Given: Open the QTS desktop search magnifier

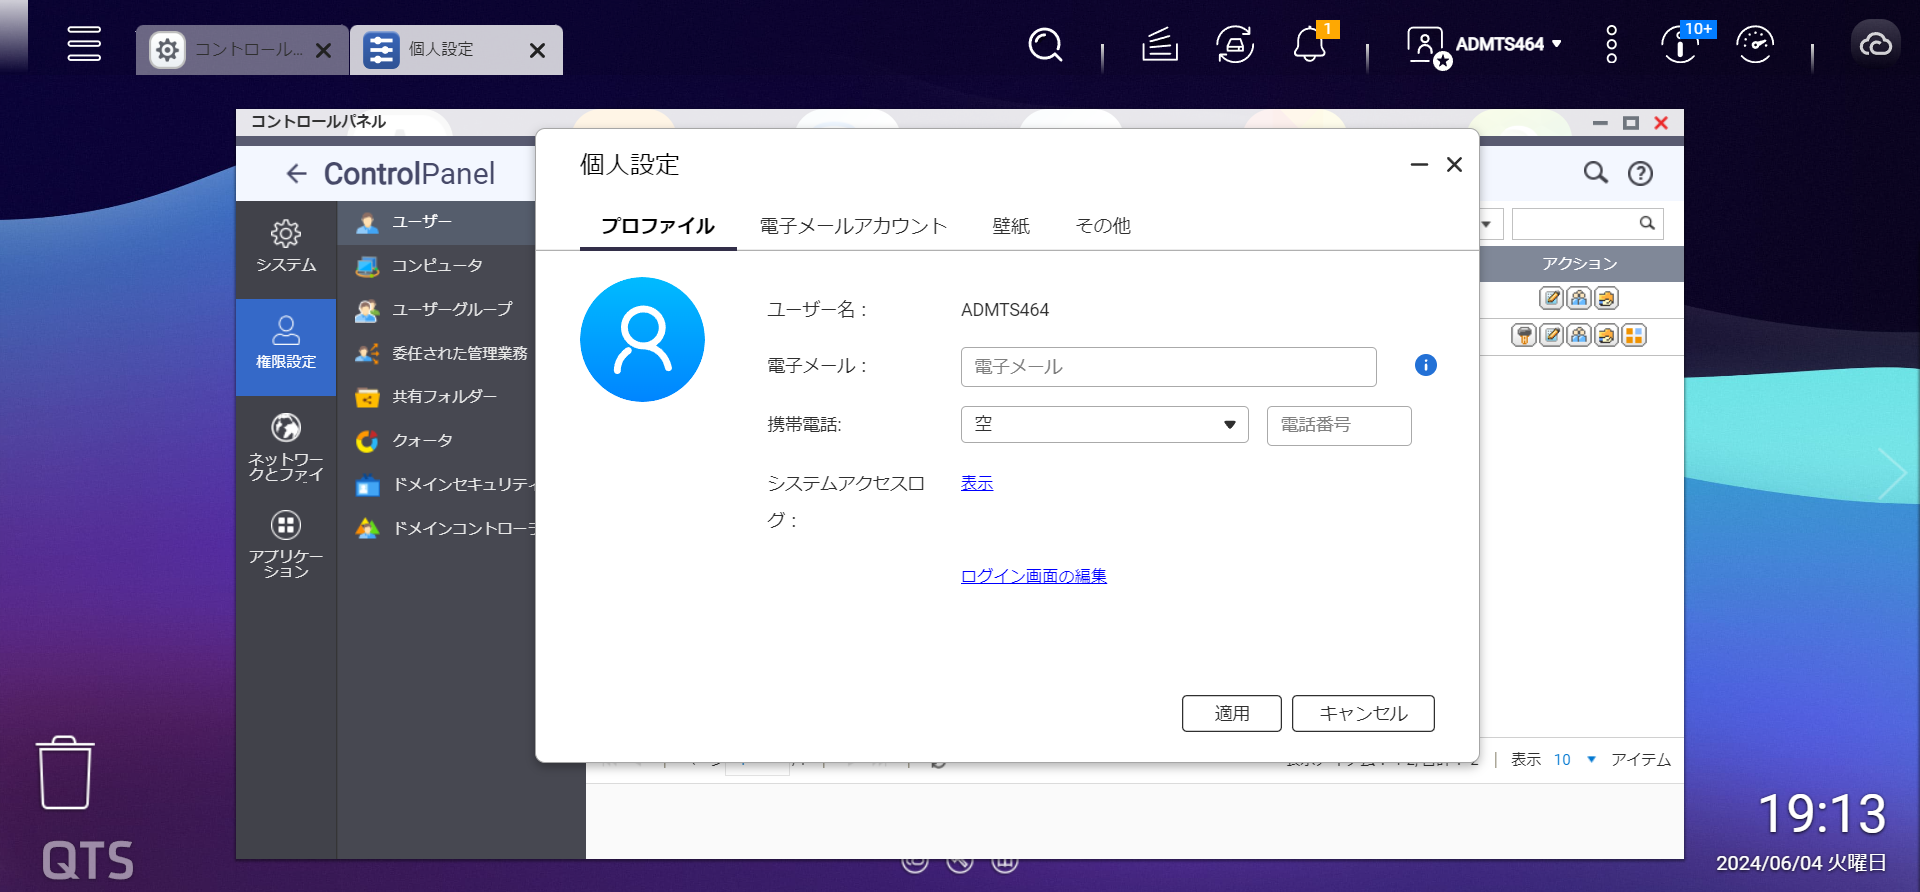Looking at the screenshot, I should 1045,45.
